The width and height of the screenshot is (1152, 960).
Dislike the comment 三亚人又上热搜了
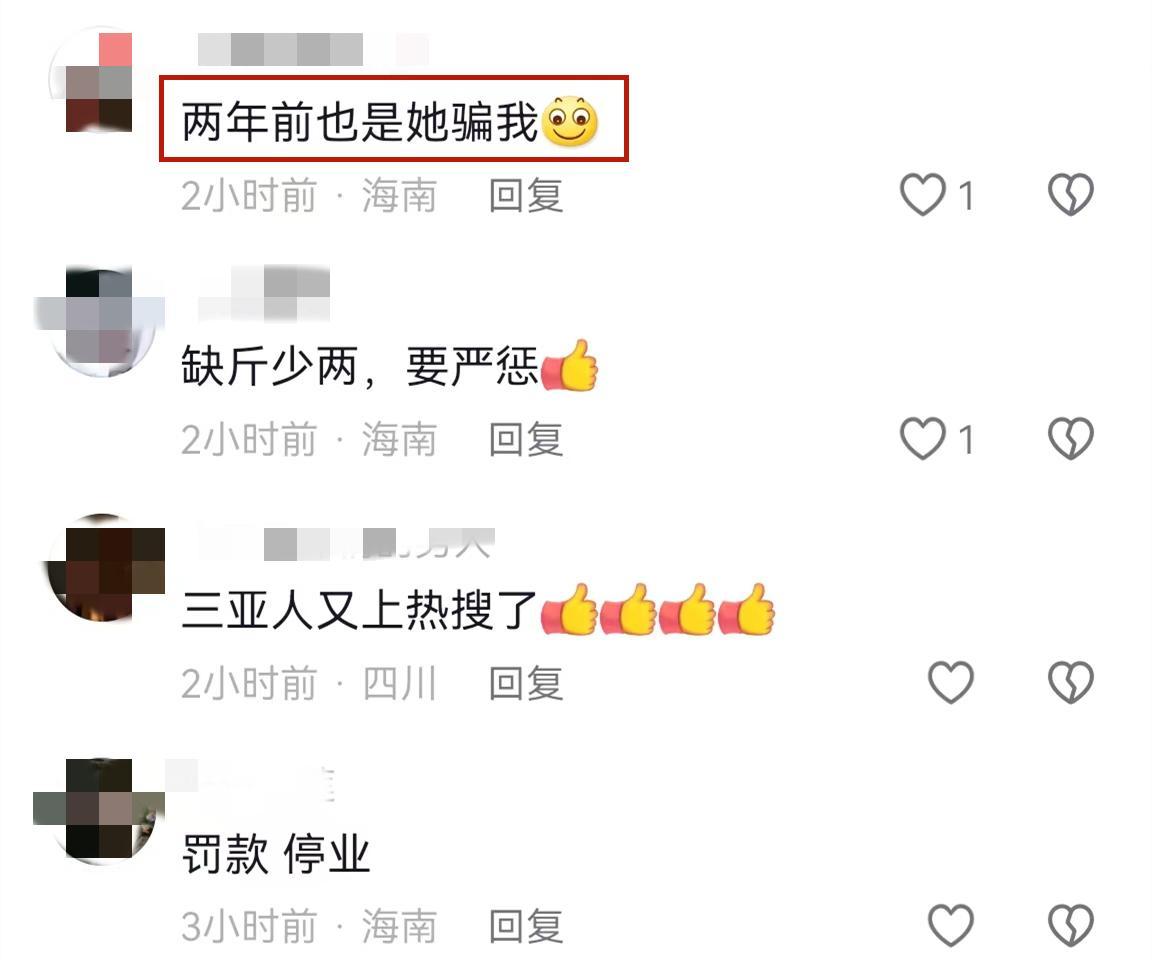pos(1070,682)
